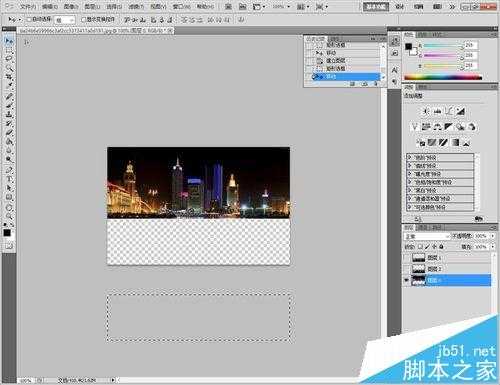This screenshot has height=385, width=500.
Task: Toggle lock transparent pixels in Layers panel
Action: point(420,247)
